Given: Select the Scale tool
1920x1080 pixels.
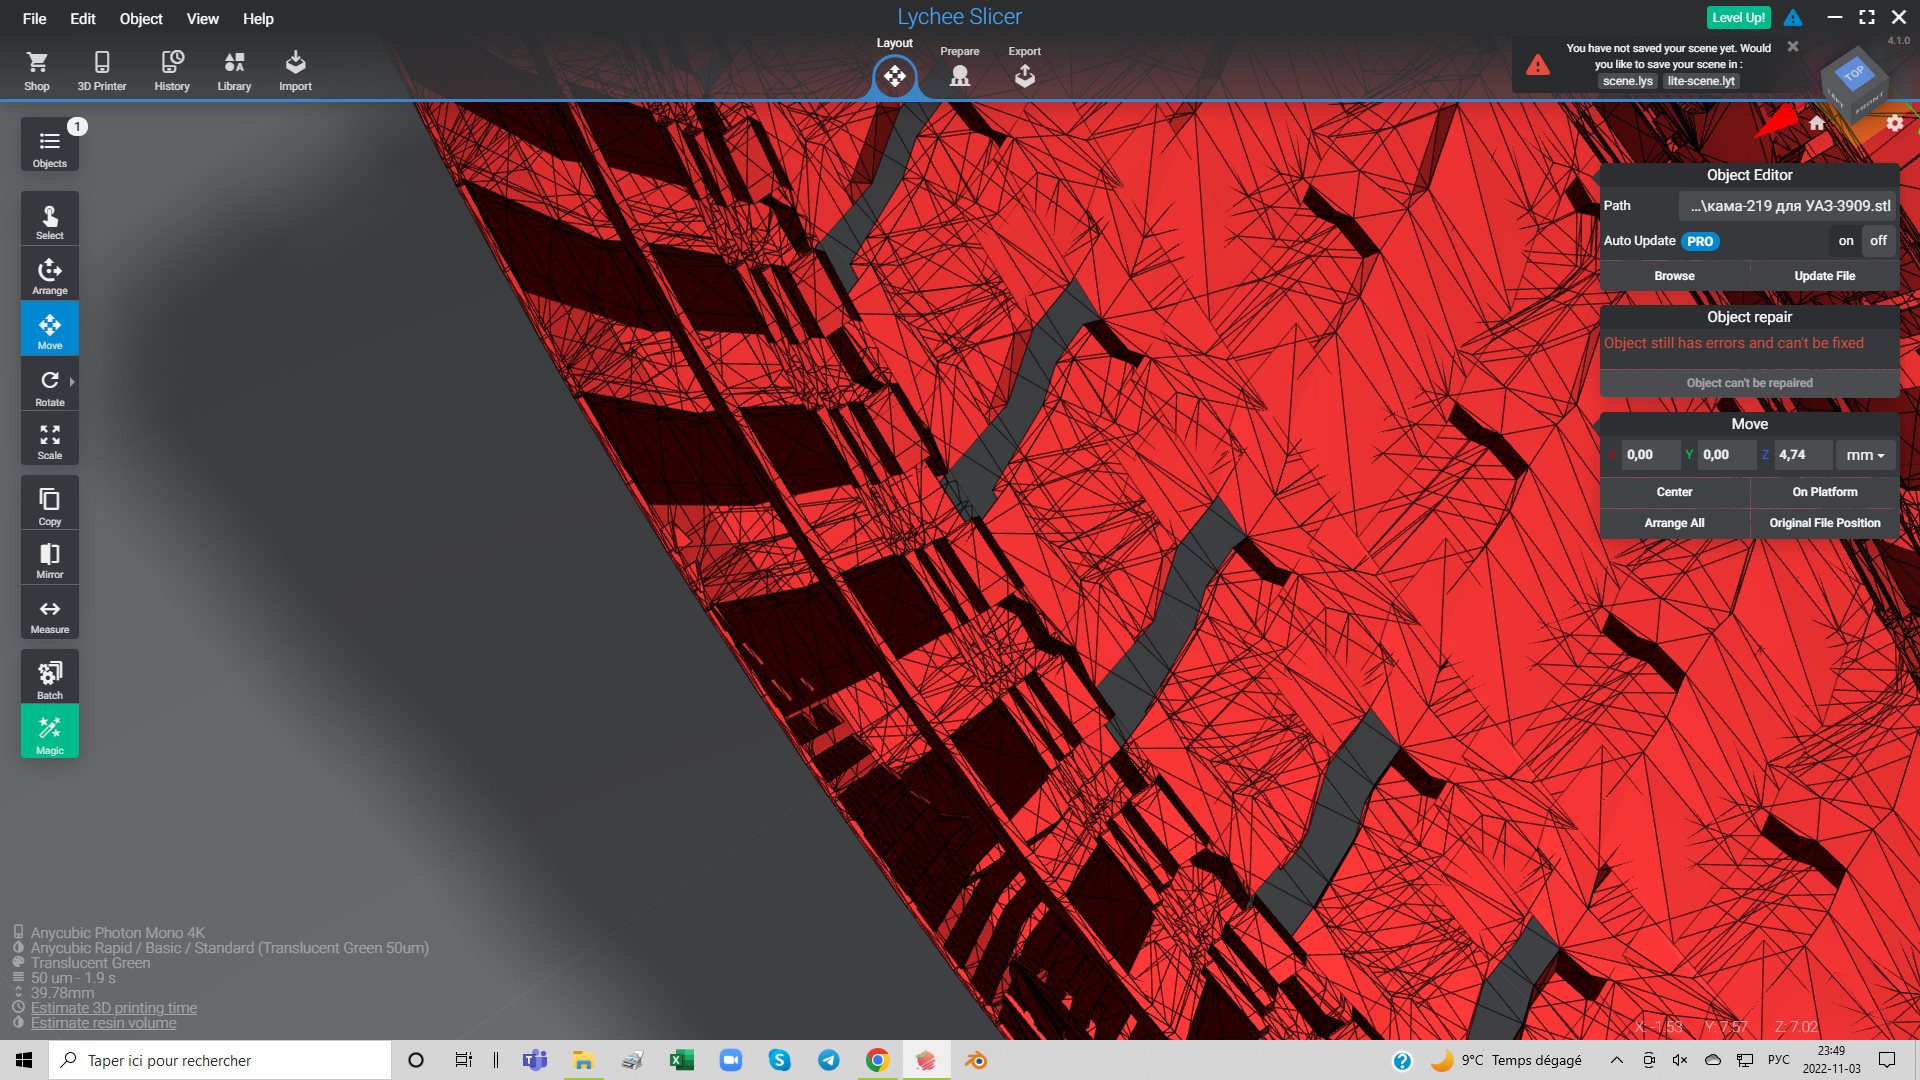Looking at the screenshot, I should (49, 441).
